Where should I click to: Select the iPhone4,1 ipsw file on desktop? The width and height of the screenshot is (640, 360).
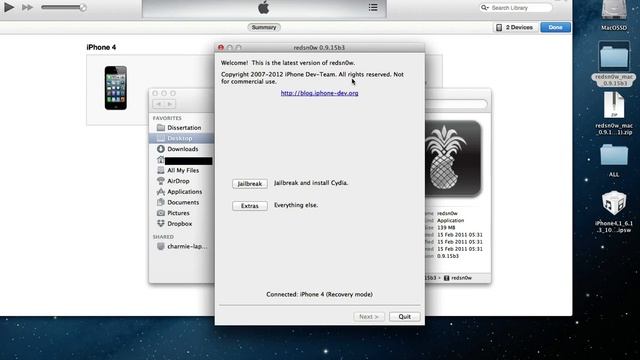pos(614,211)
